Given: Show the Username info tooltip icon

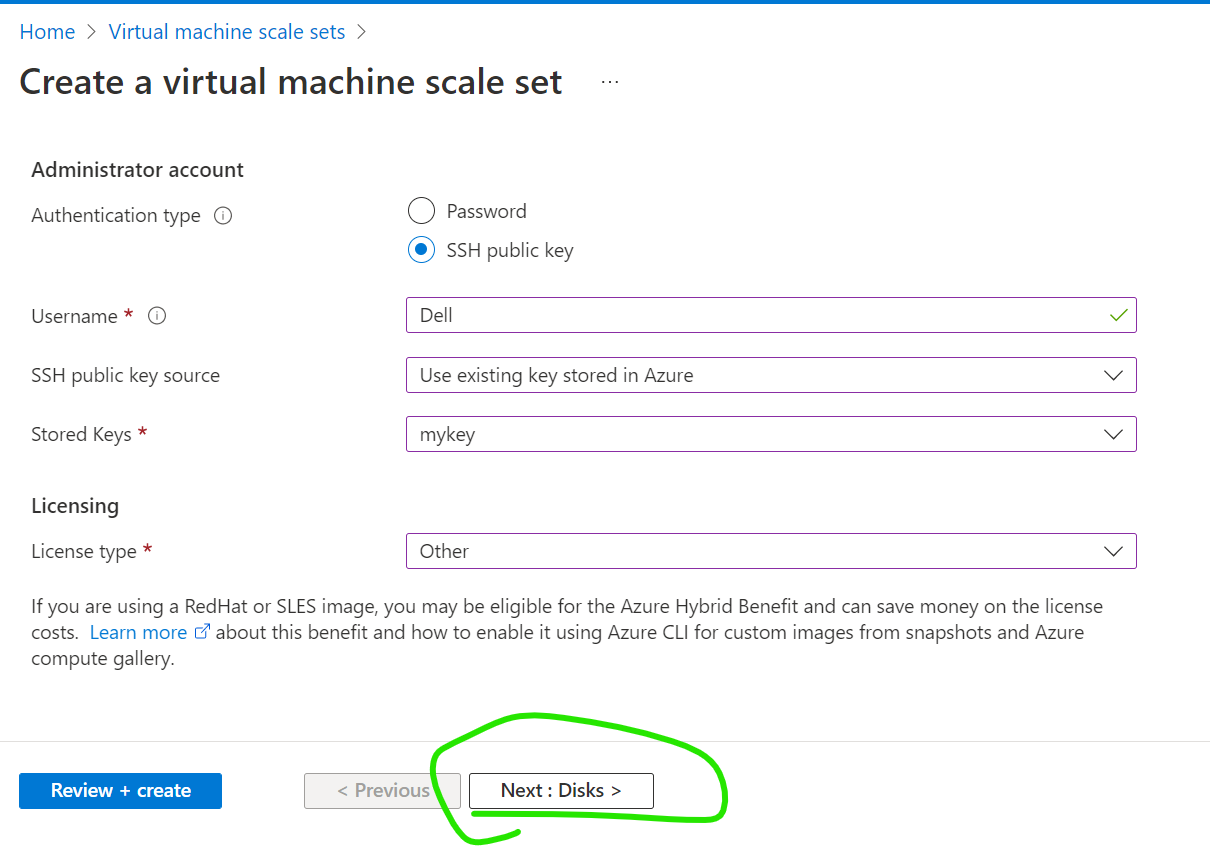Looking at the screenshot, I should click(157, 316).
